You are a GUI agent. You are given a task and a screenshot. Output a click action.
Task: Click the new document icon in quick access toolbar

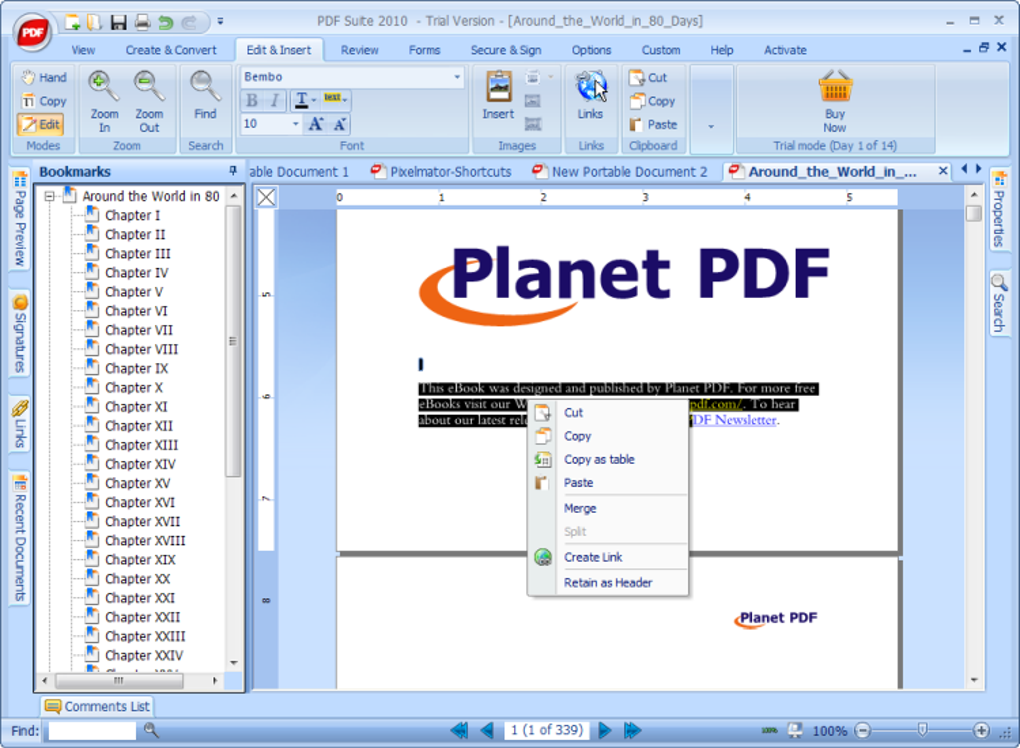point(73,22)
